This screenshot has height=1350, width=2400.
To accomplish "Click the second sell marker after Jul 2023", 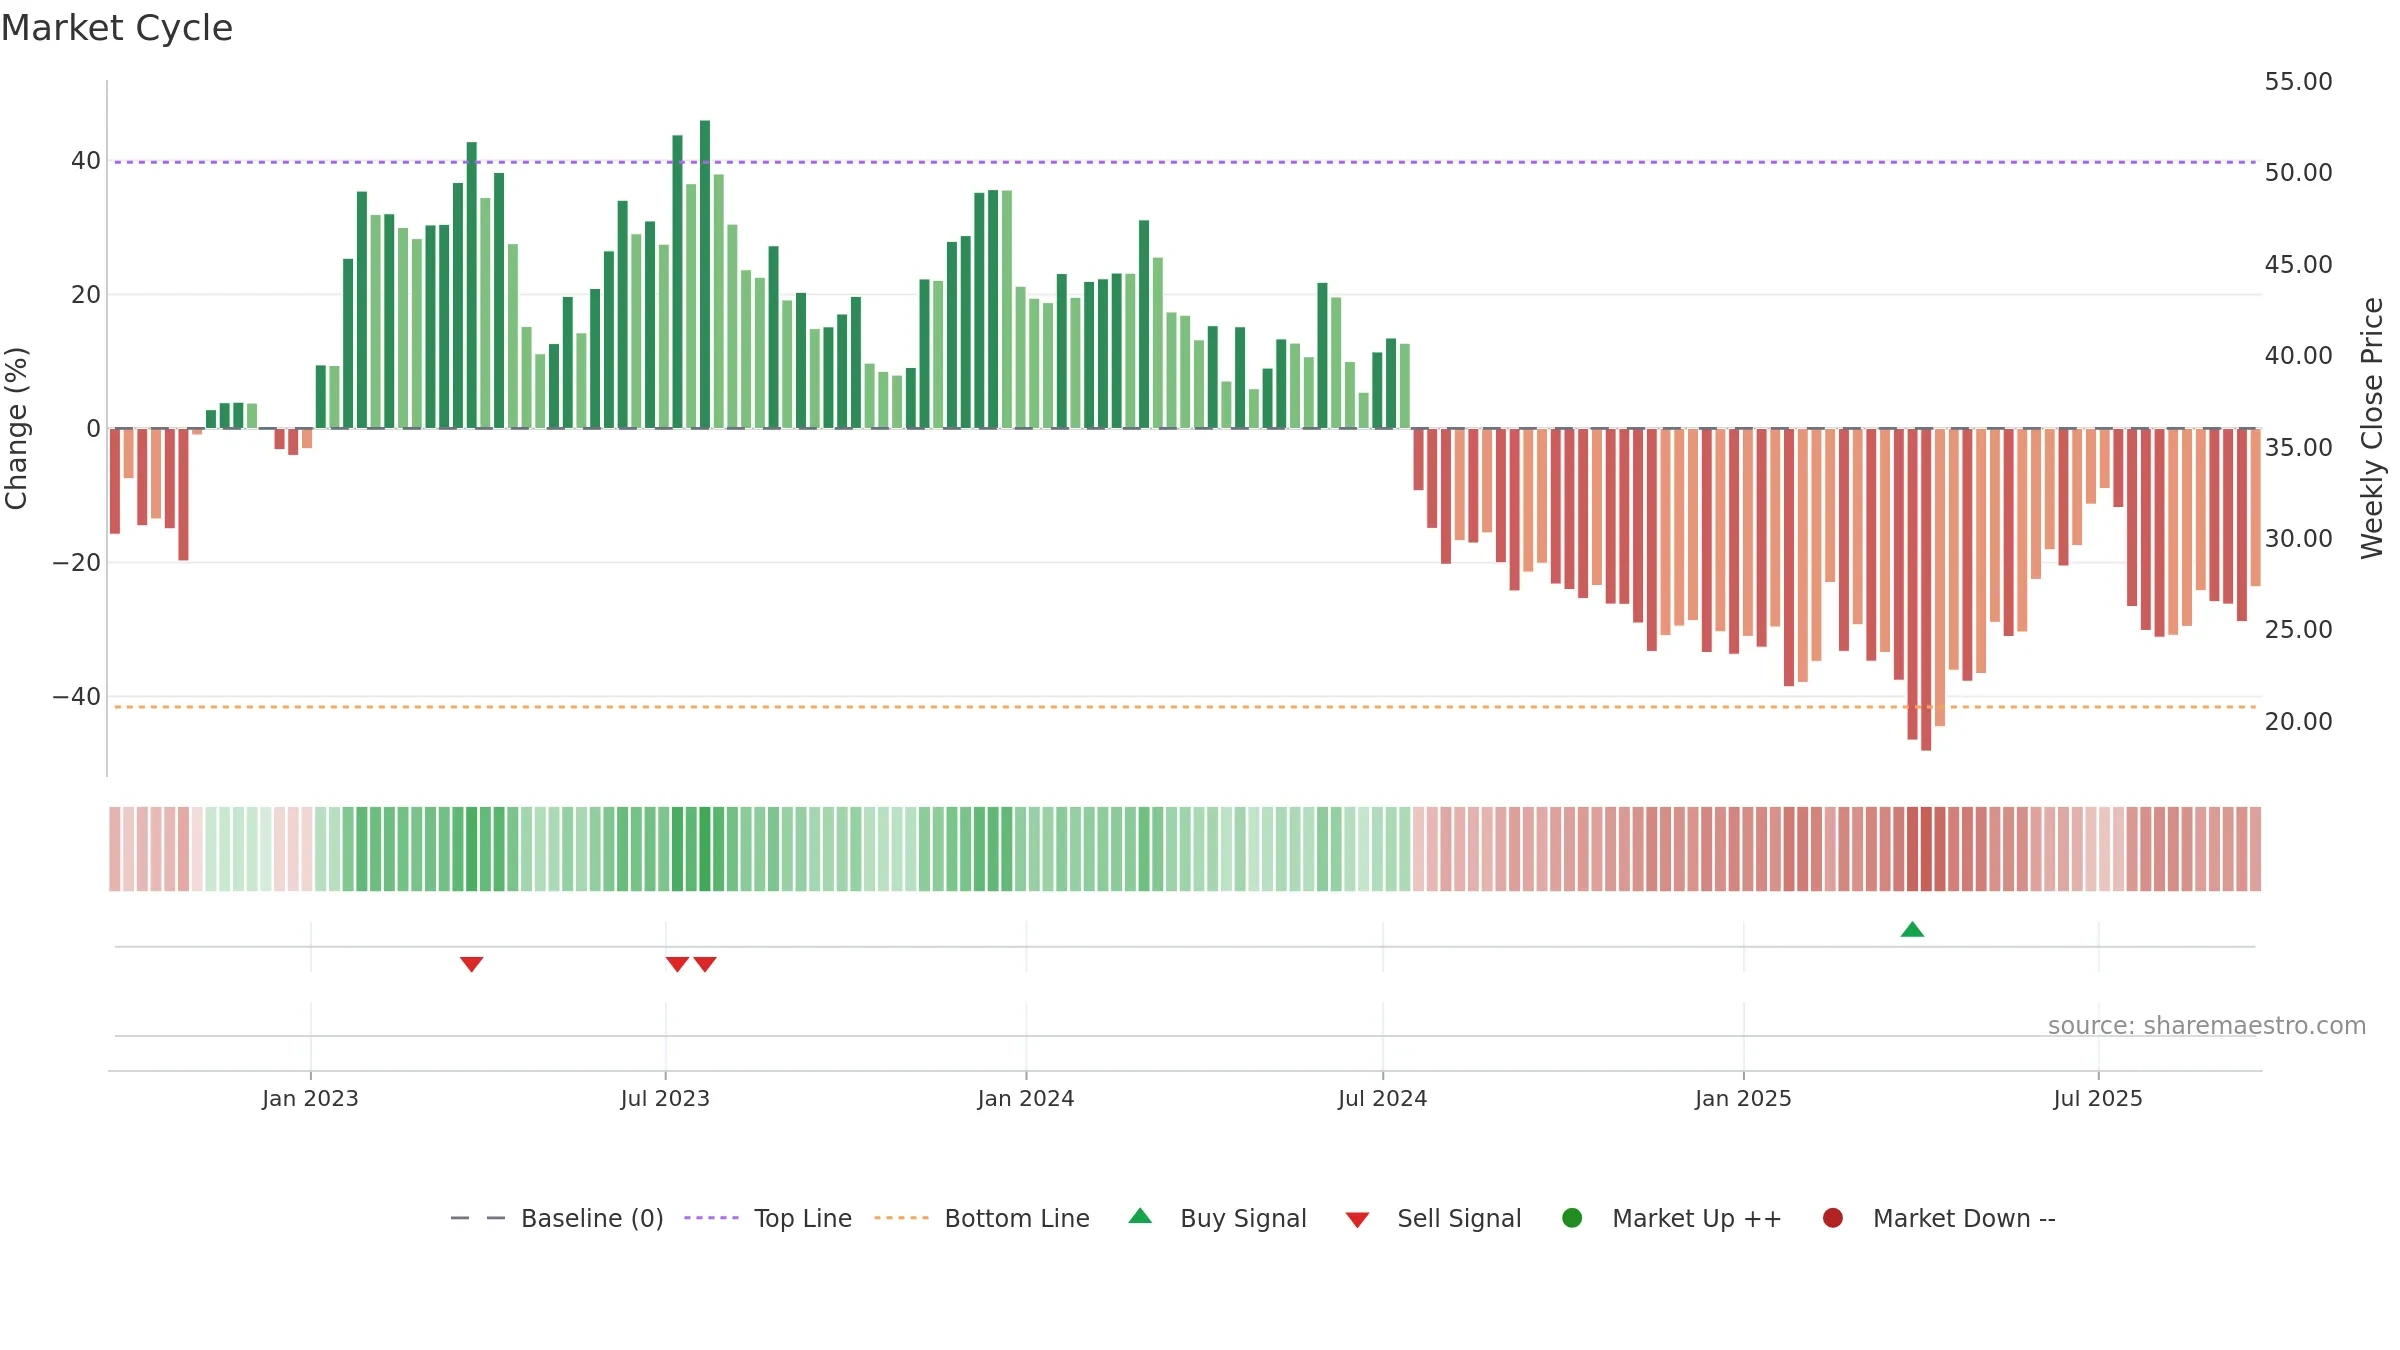I will pos(705,964).
